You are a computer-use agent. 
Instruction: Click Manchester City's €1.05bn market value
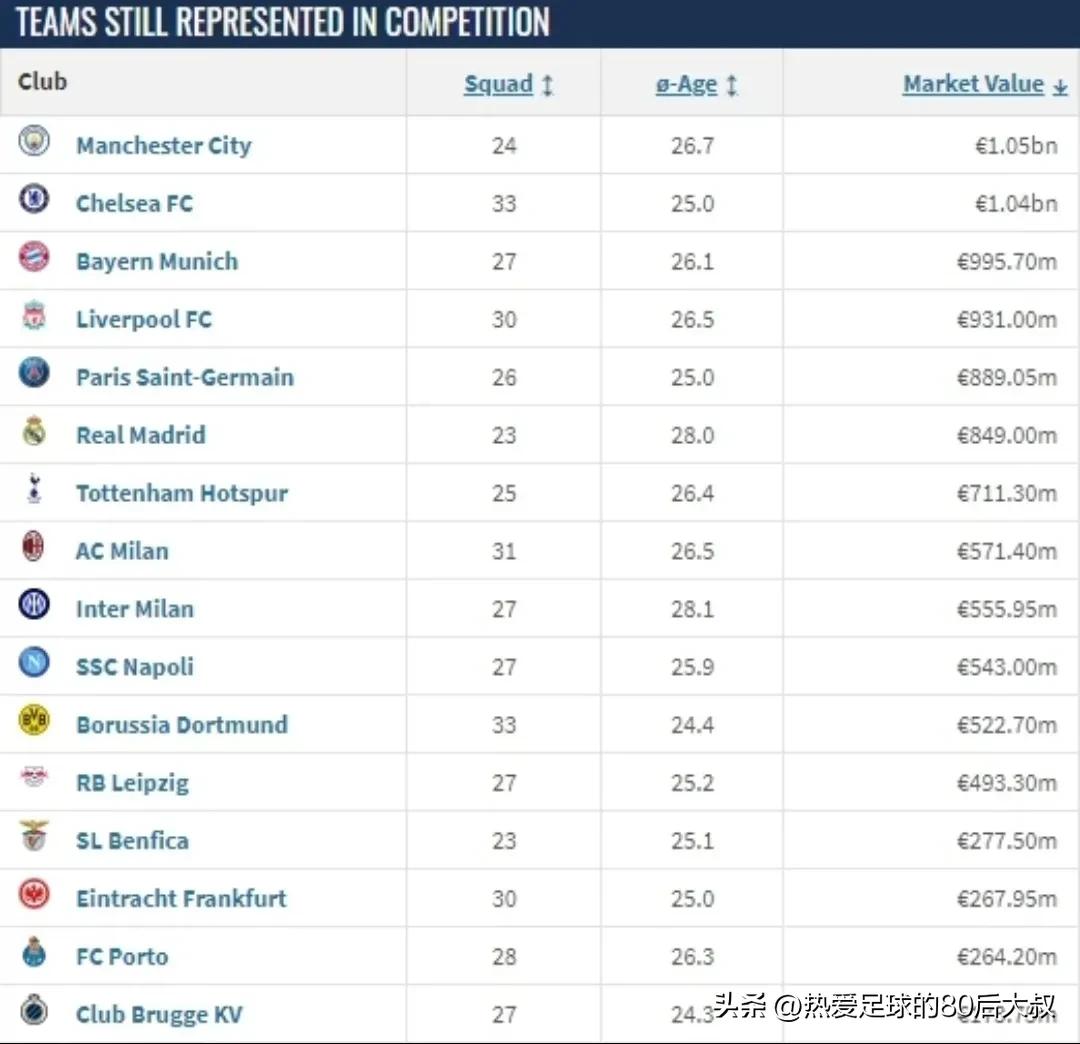click(x=1015, y=146)
